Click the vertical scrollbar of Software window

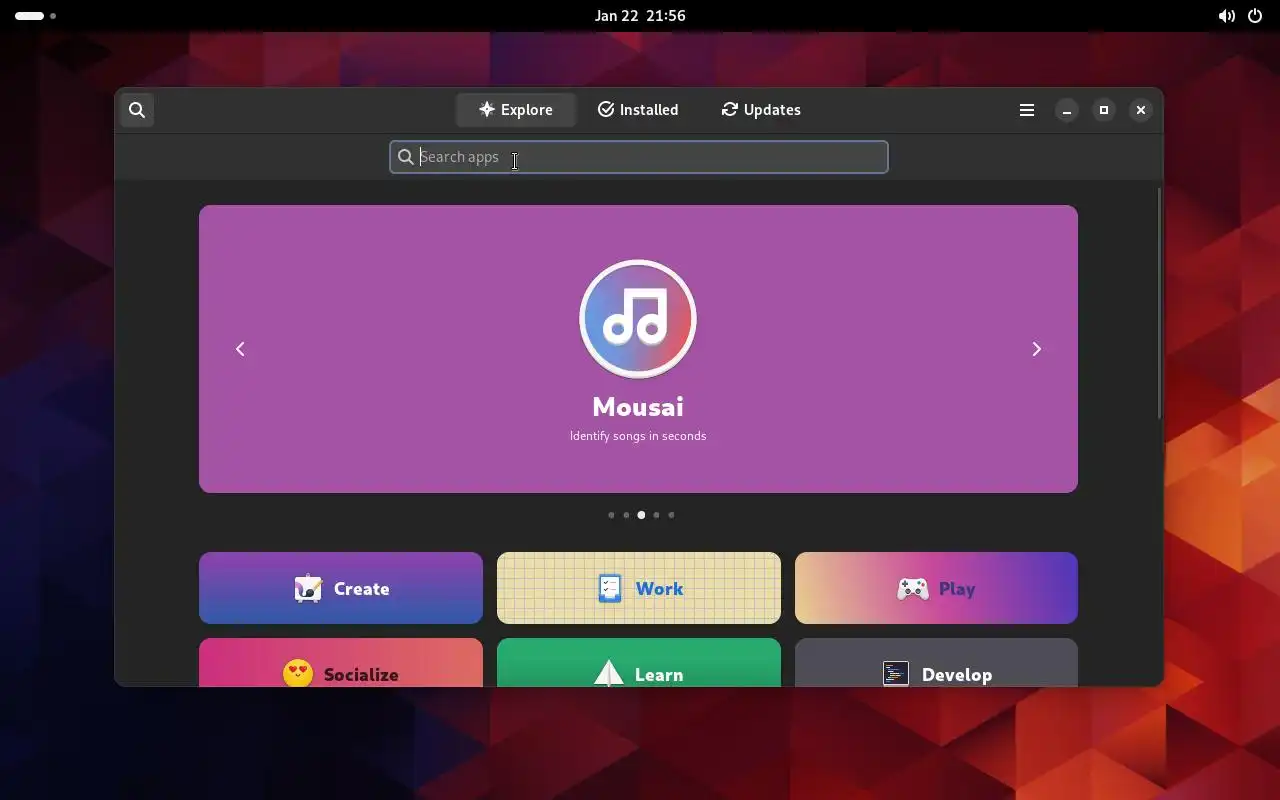click(x=1159, y=303)
